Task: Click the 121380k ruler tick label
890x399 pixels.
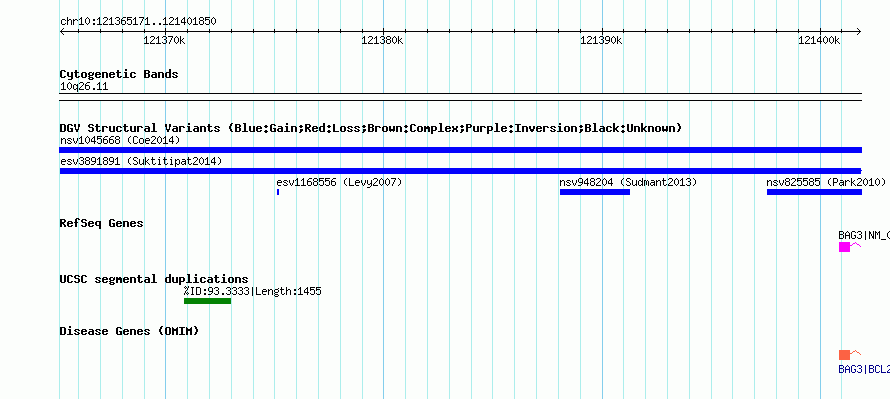Action: pos(383,40)
